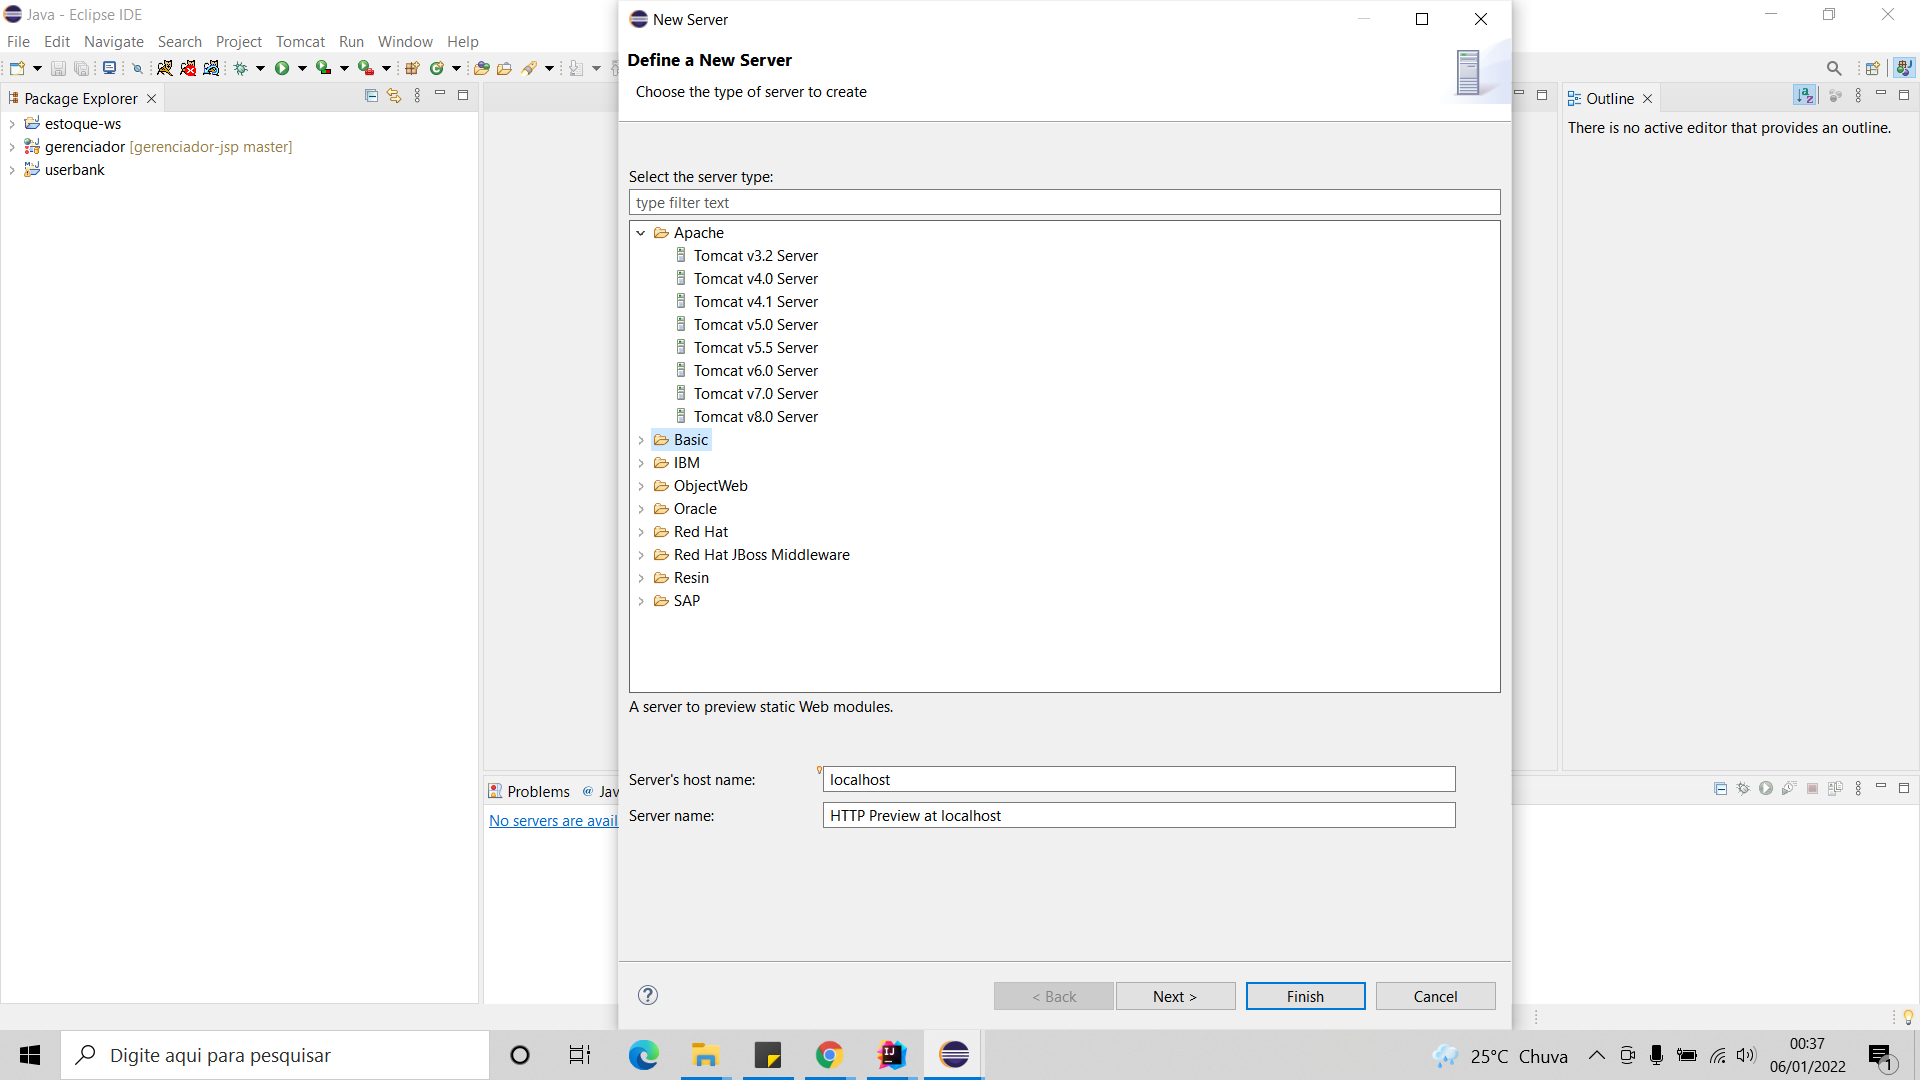This screenshot has width=1920, height=1080.
Task: Open the Navigate menu
Action: point(113,41)
